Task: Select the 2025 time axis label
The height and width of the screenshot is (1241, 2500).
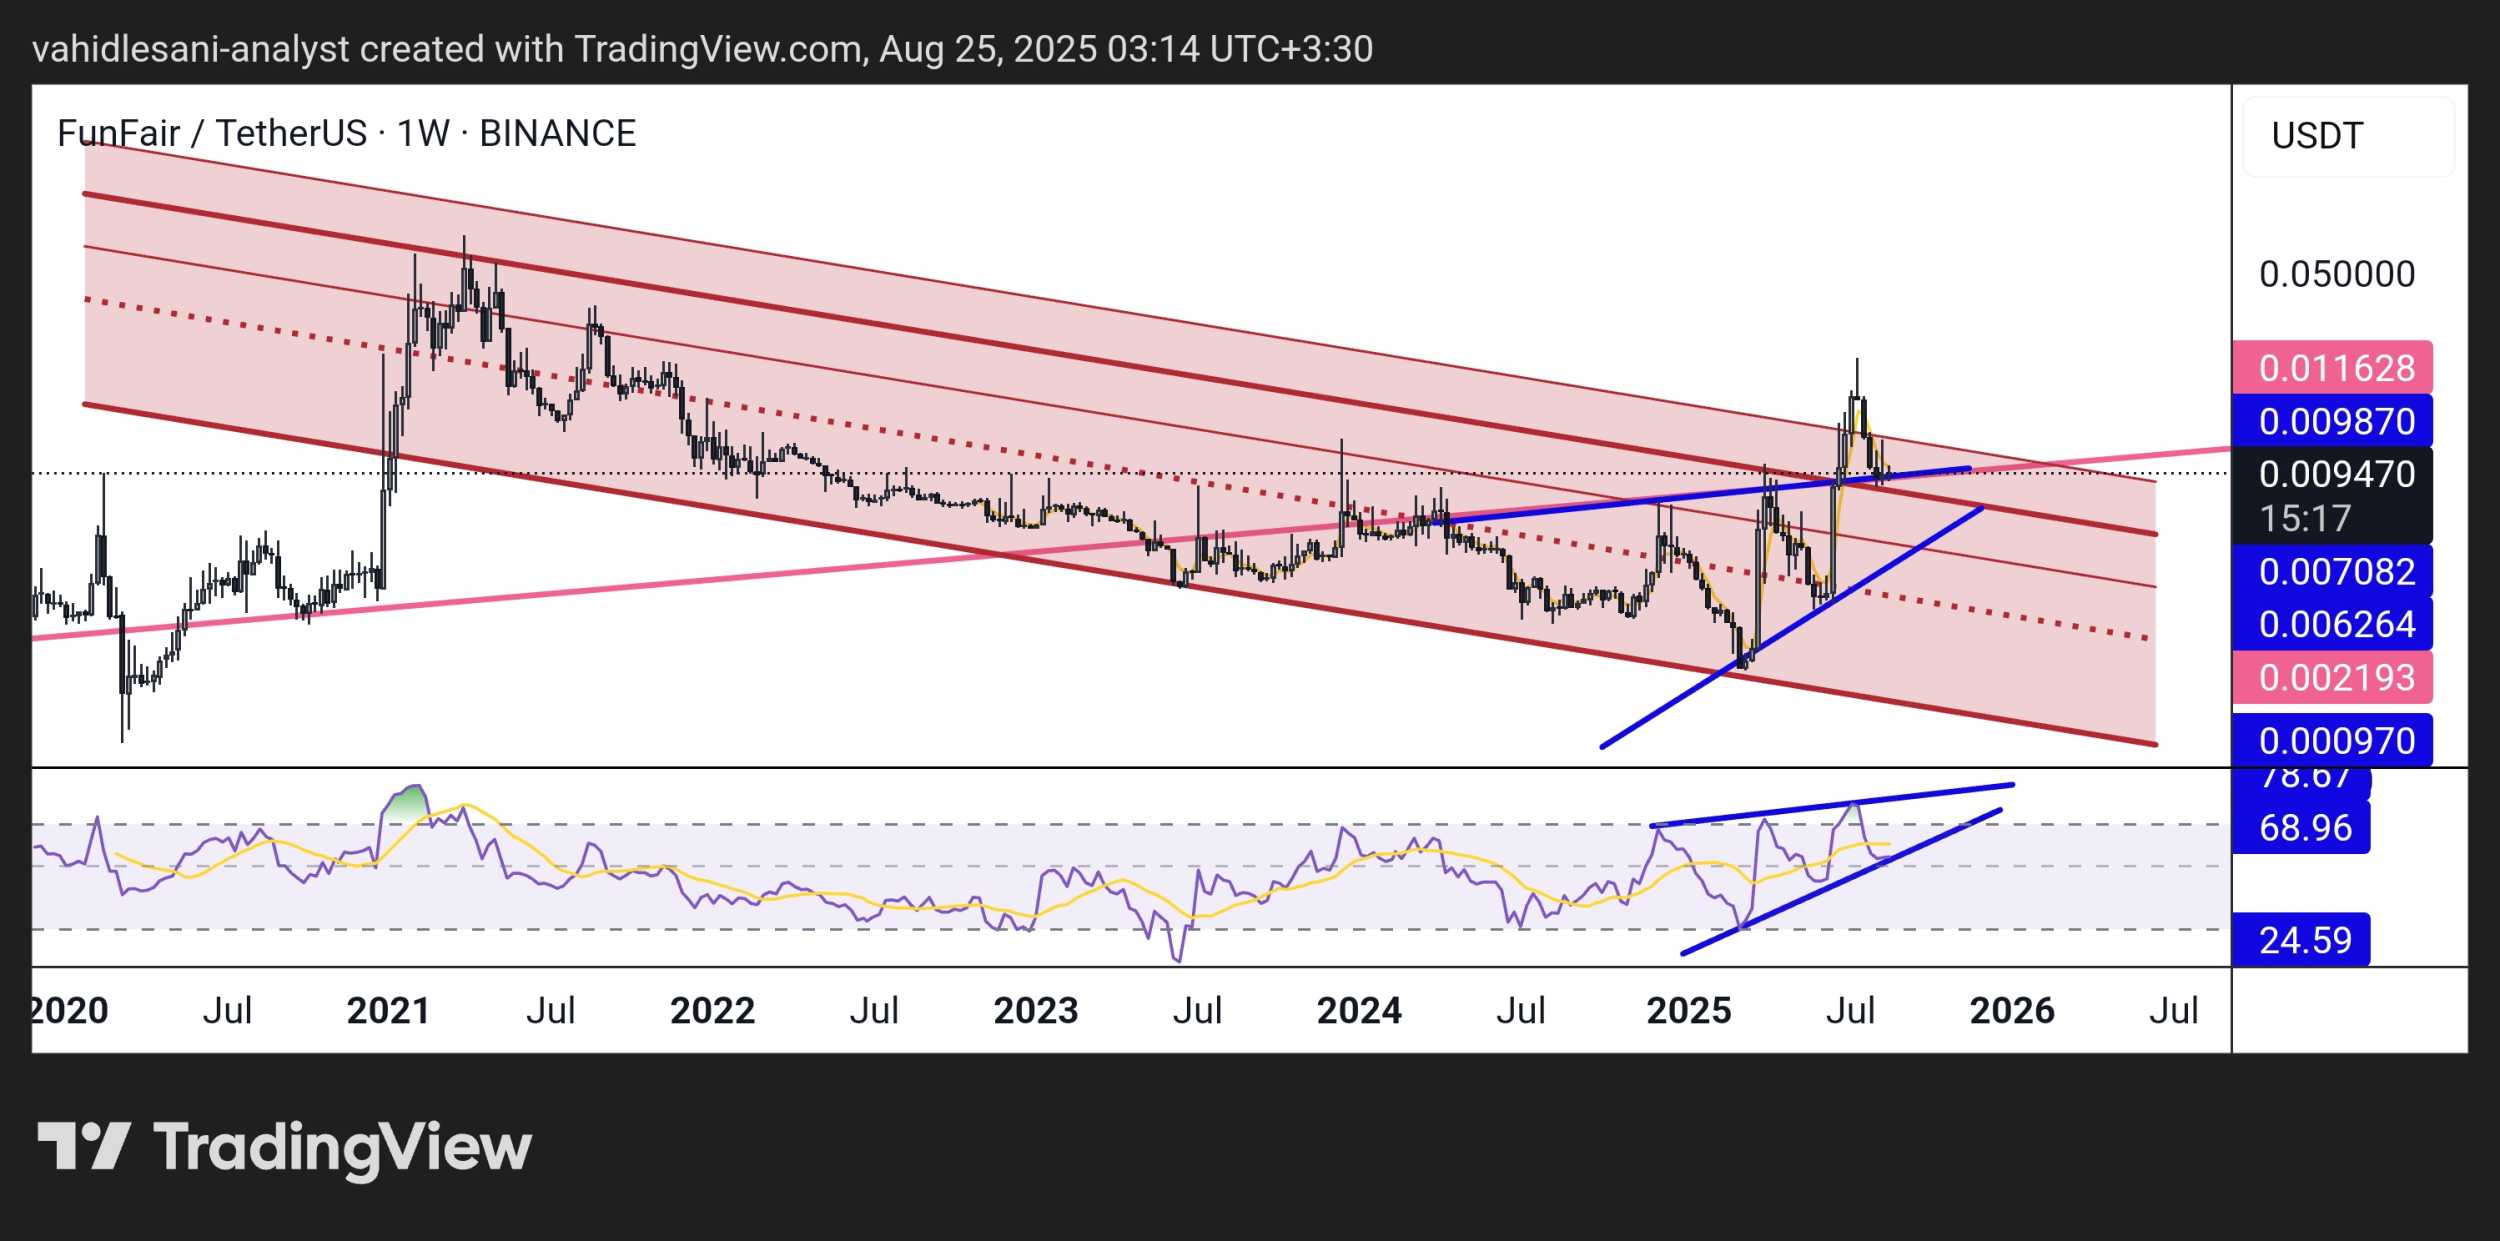Action: click(x=1688, y=1011)
